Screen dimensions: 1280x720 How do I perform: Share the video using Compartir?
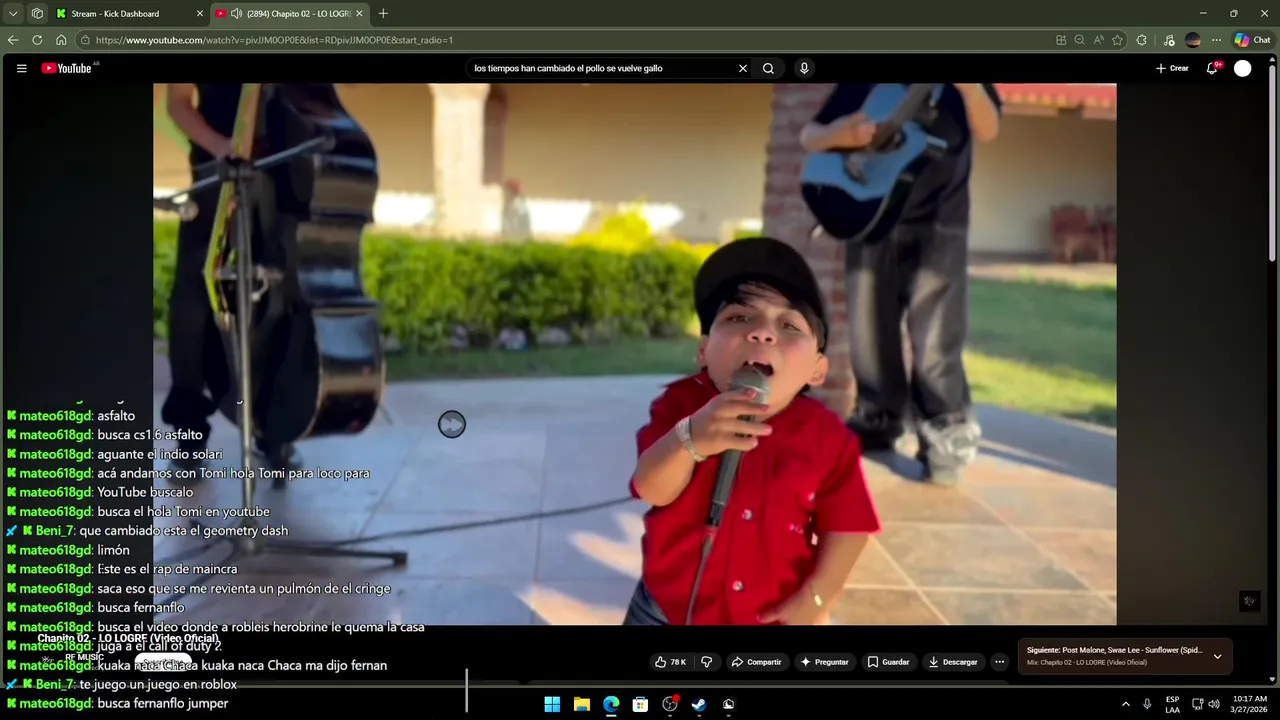[757, 662]
